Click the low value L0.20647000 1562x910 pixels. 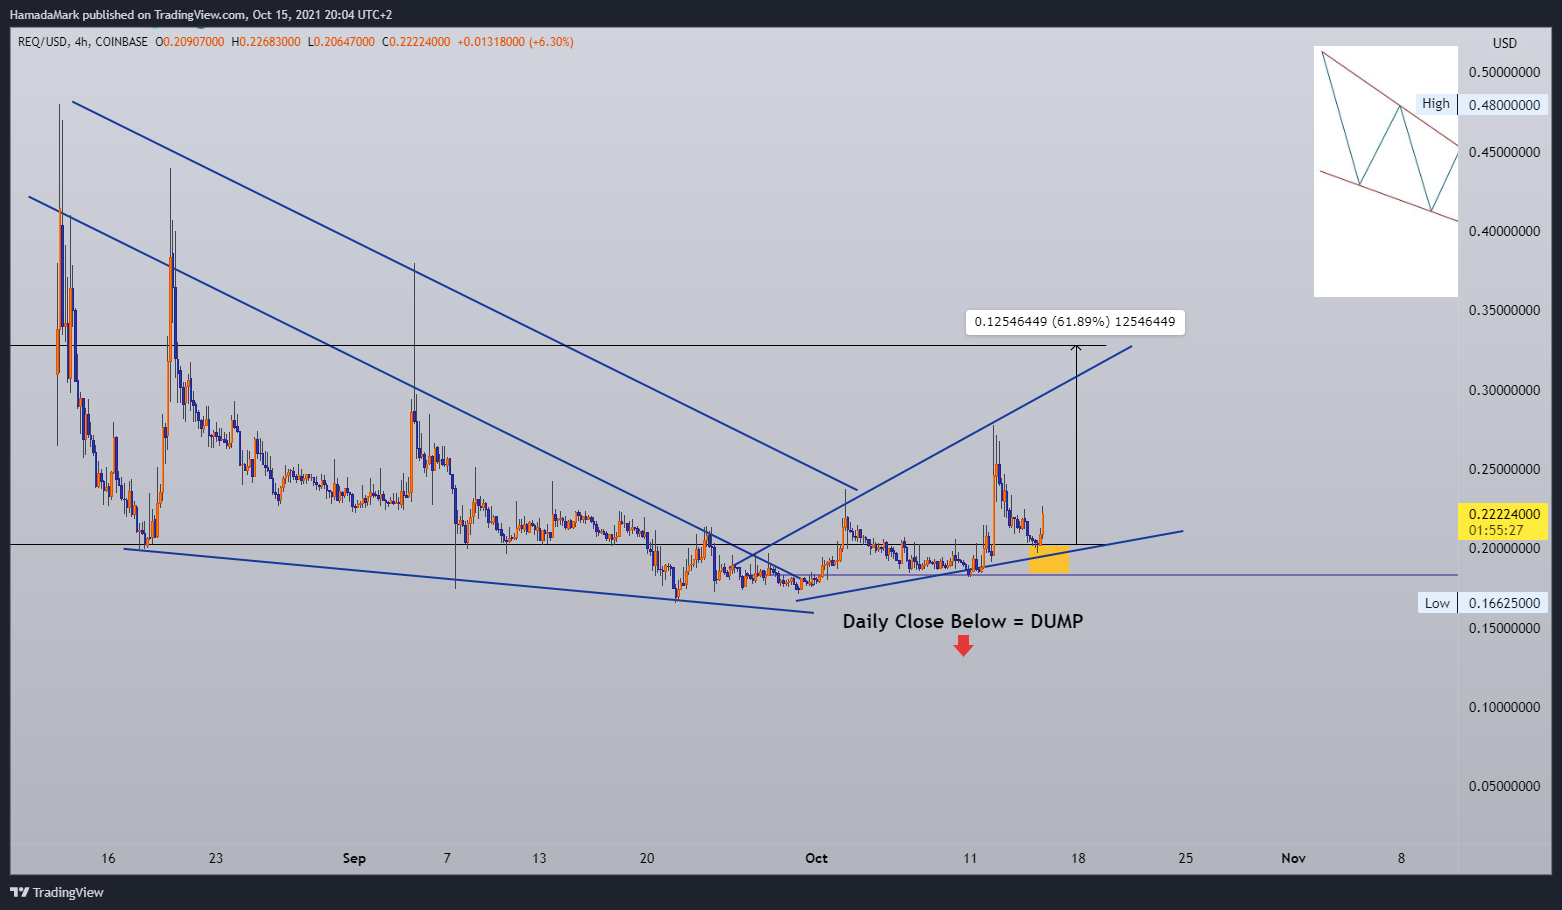pos(341,42)
